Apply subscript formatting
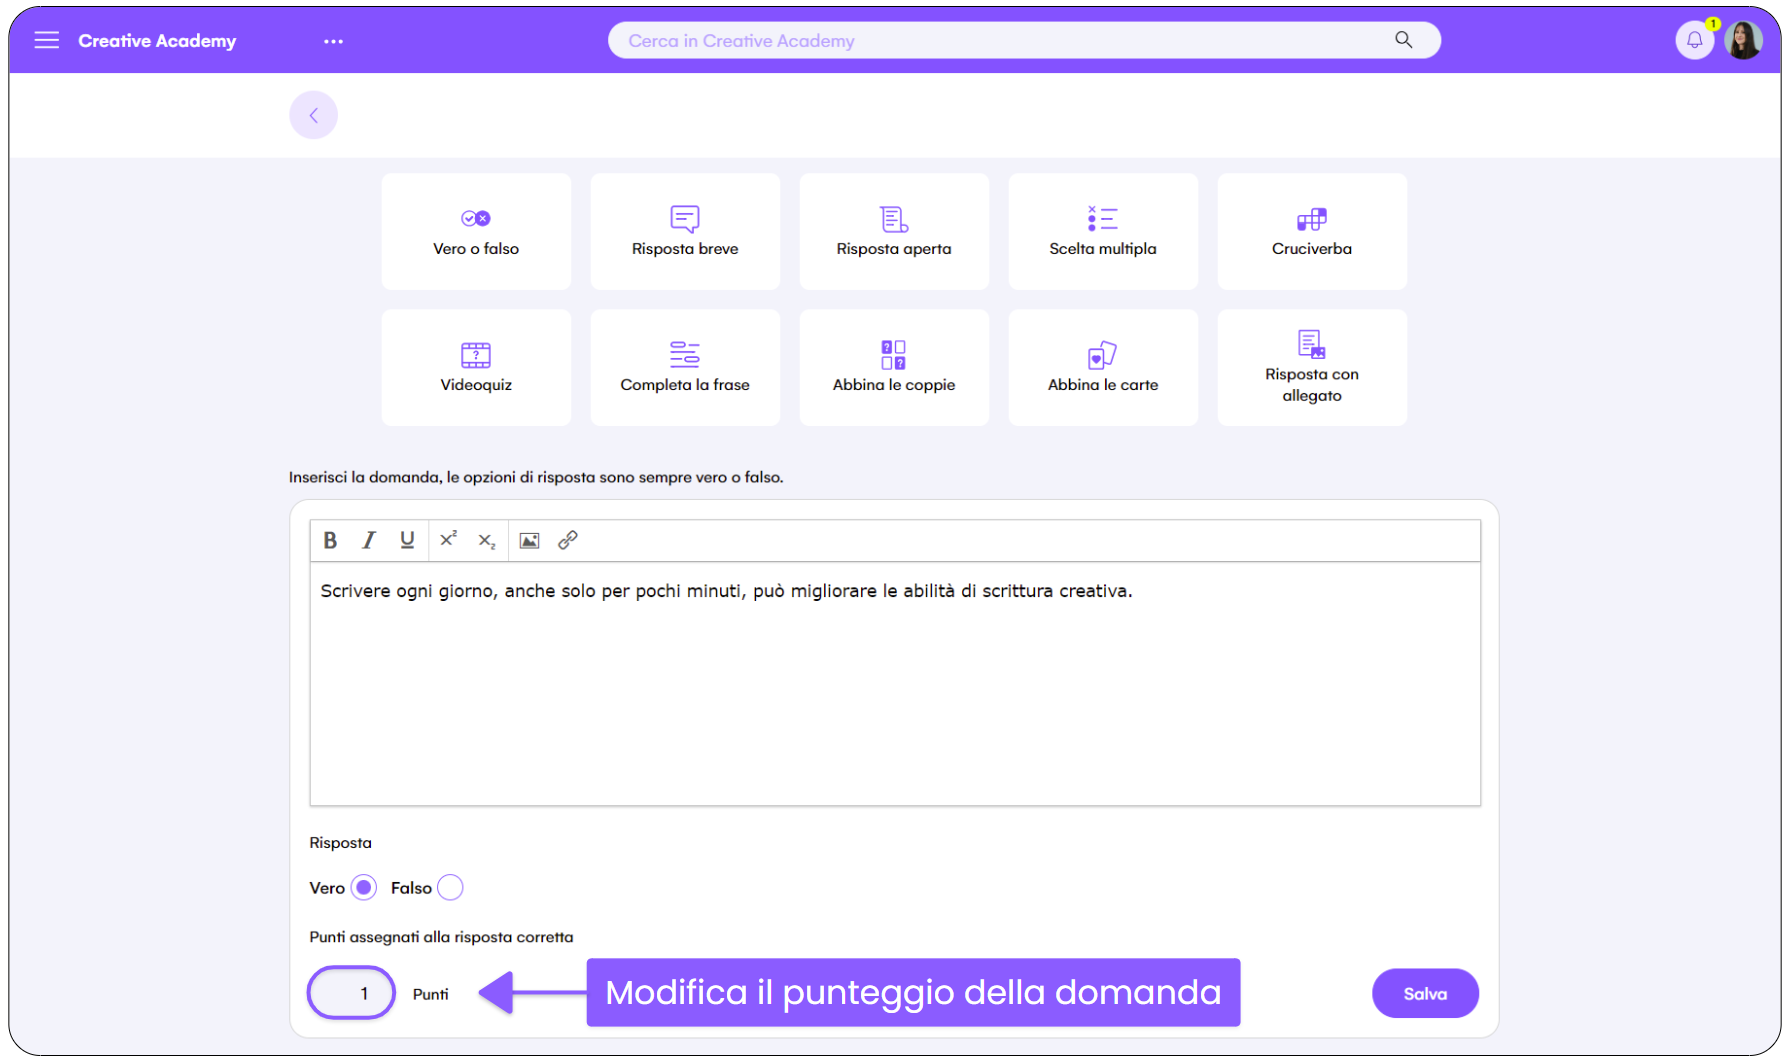 (x=487, y=540)
